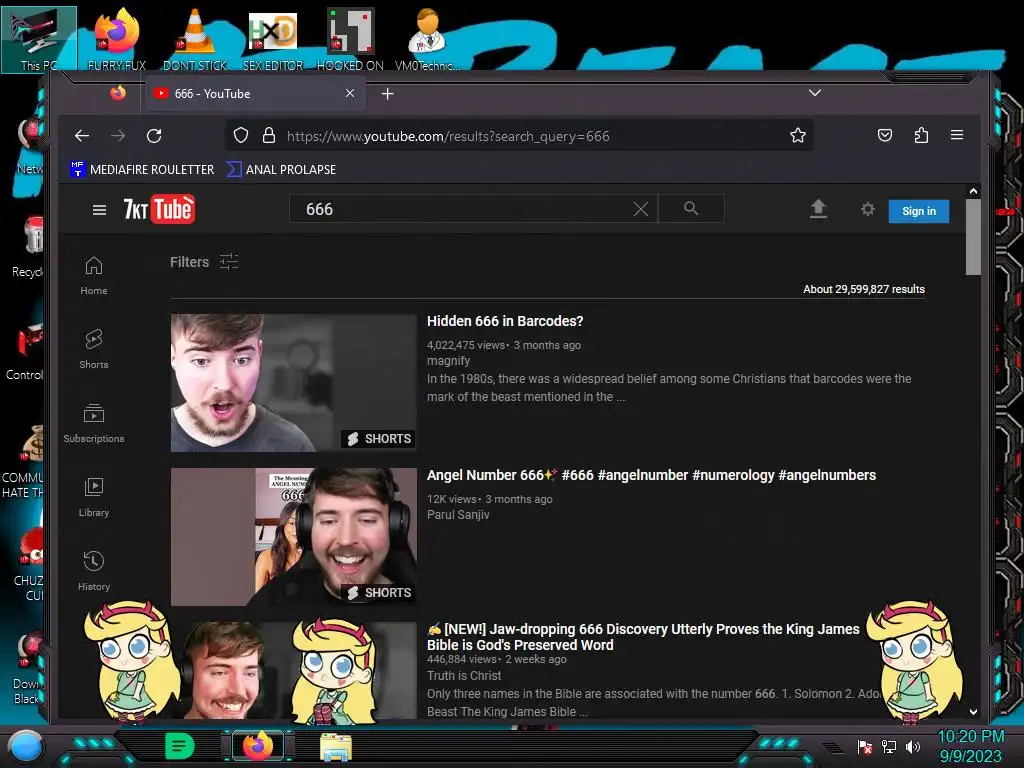The image size is (1024, 768).
Task: Open Shorts in the sidebar
Action: pos(94,349)
